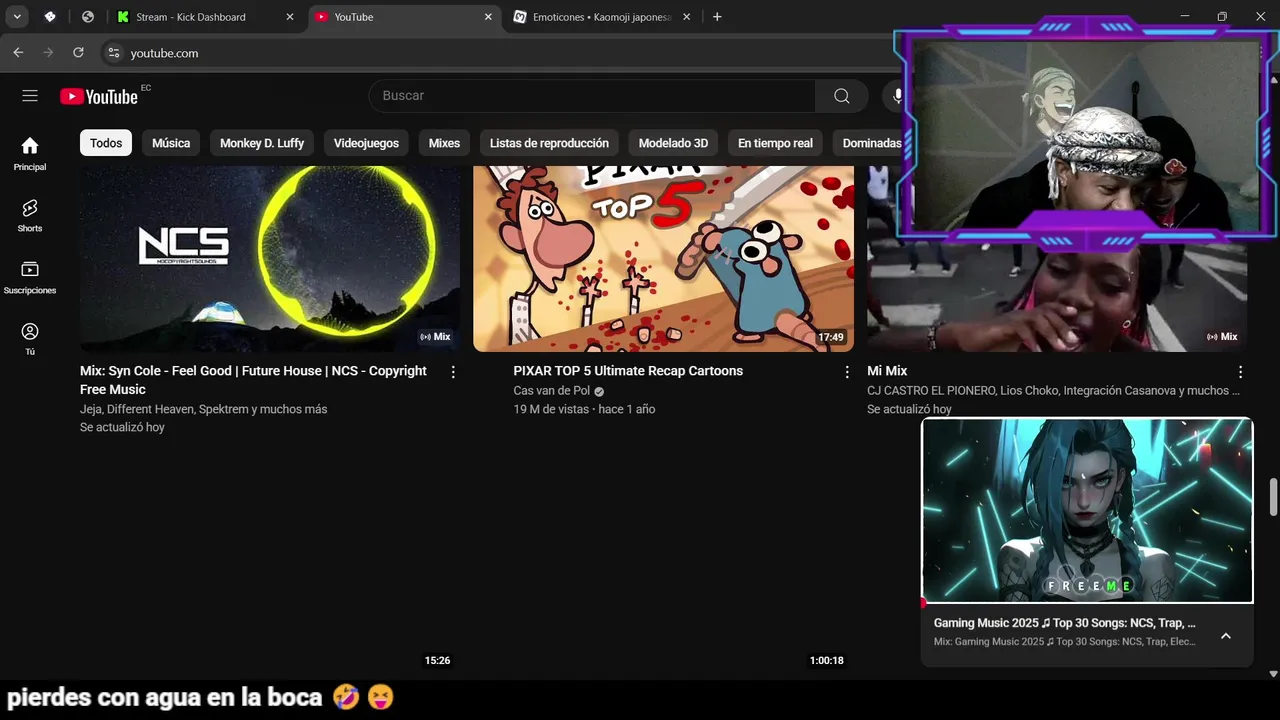Select the Todos filter chip
The height and width of the screenshot is (720, 1280).
(106, 143)
